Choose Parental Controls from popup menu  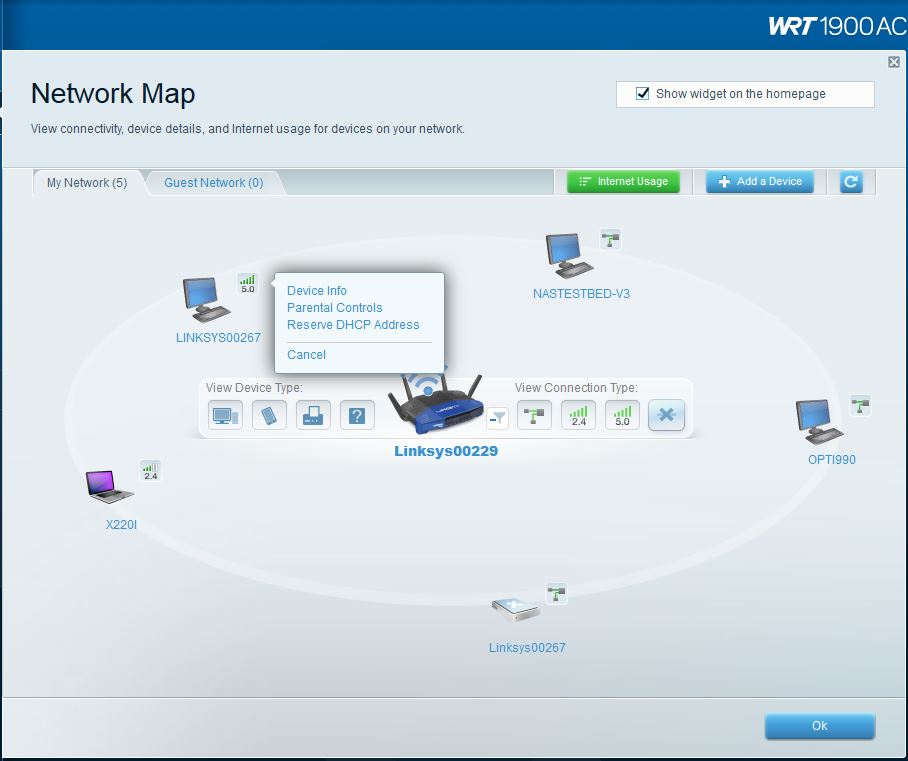coord(335,308)
